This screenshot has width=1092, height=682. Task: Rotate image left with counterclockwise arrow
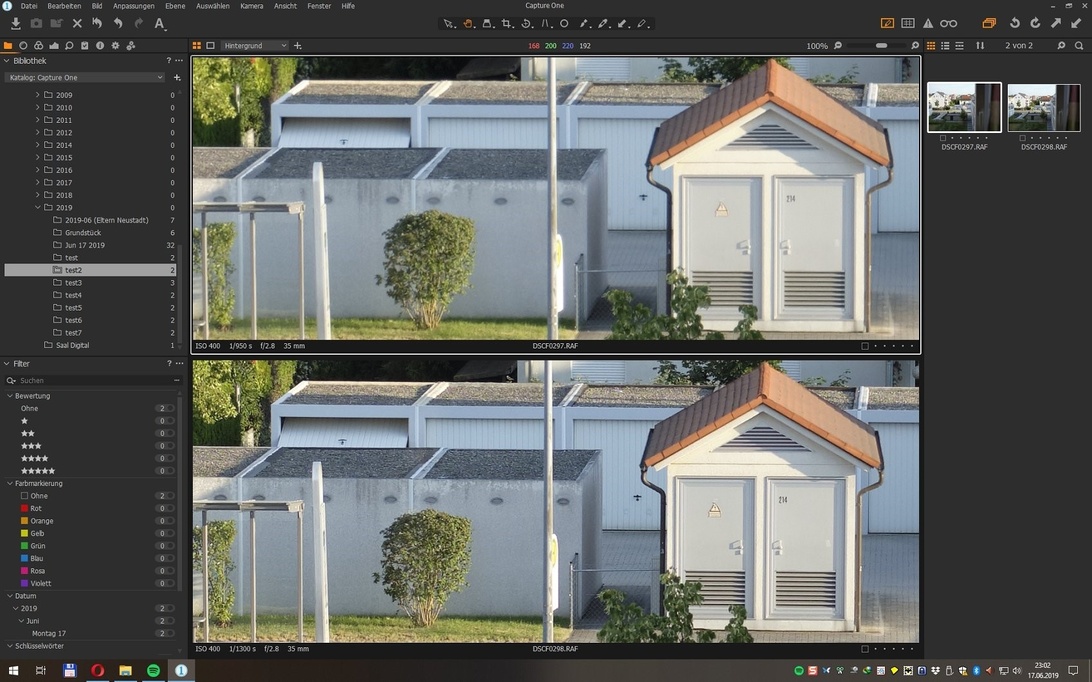1014,23
